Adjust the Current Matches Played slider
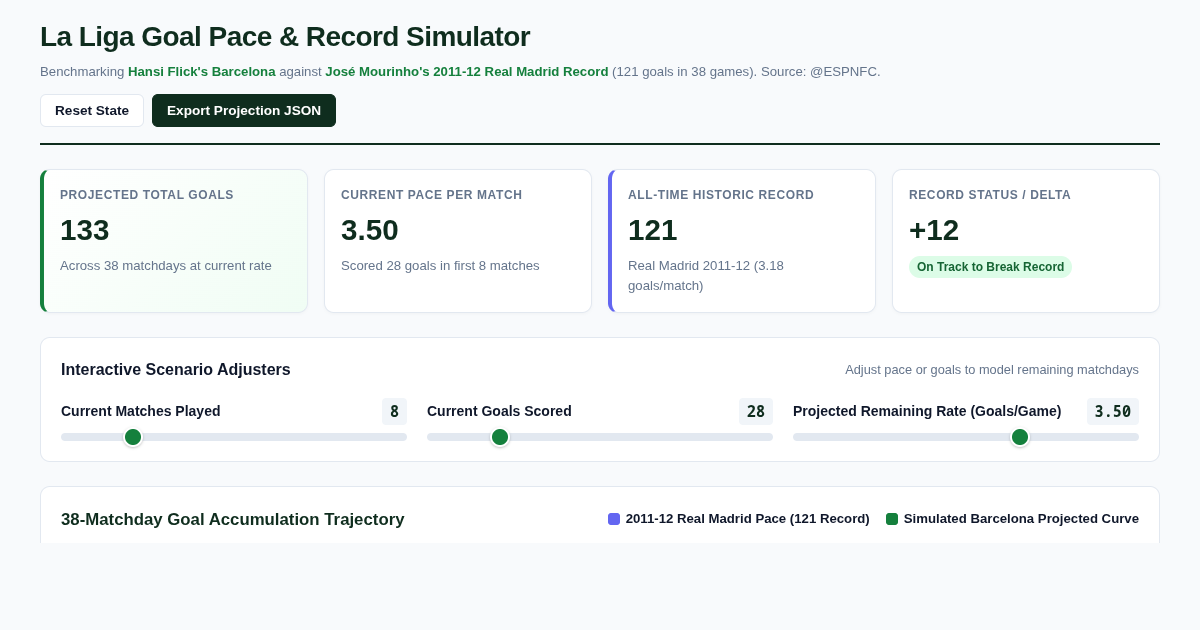 [x=234, y=437]
